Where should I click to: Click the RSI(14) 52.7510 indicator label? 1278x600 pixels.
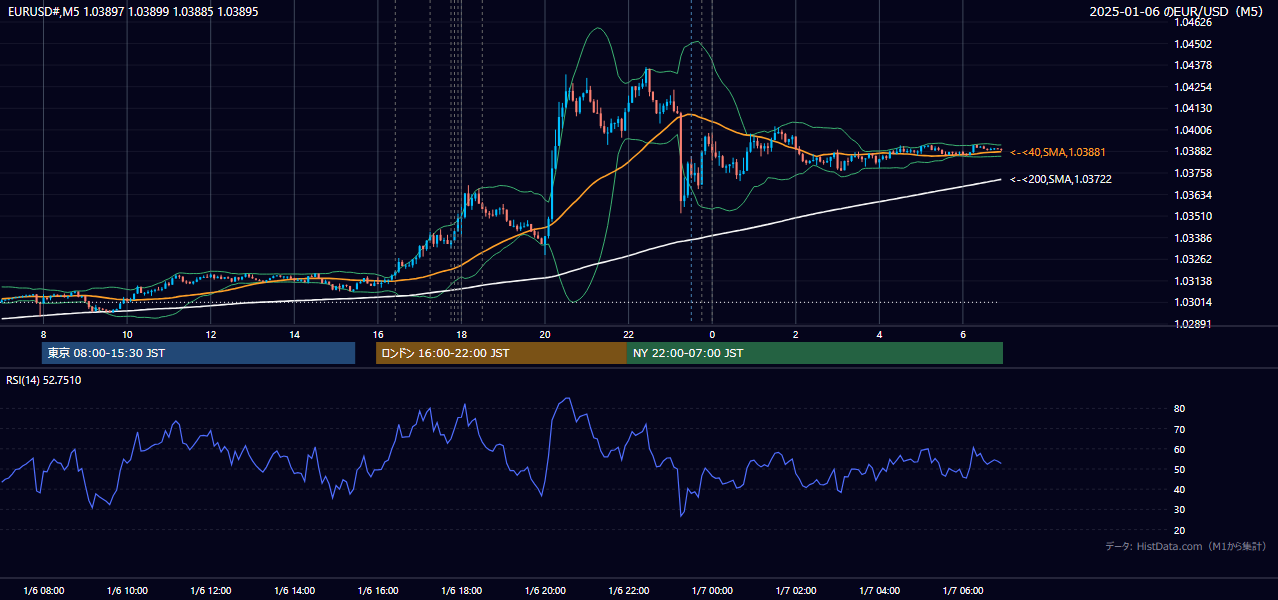point(44,380)
